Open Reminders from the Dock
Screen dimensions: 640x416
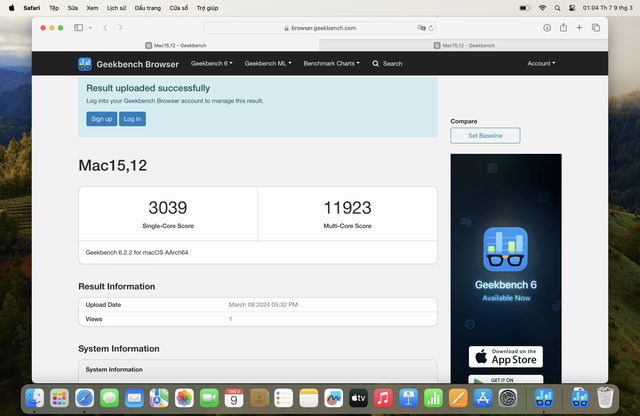coord(284,398)
